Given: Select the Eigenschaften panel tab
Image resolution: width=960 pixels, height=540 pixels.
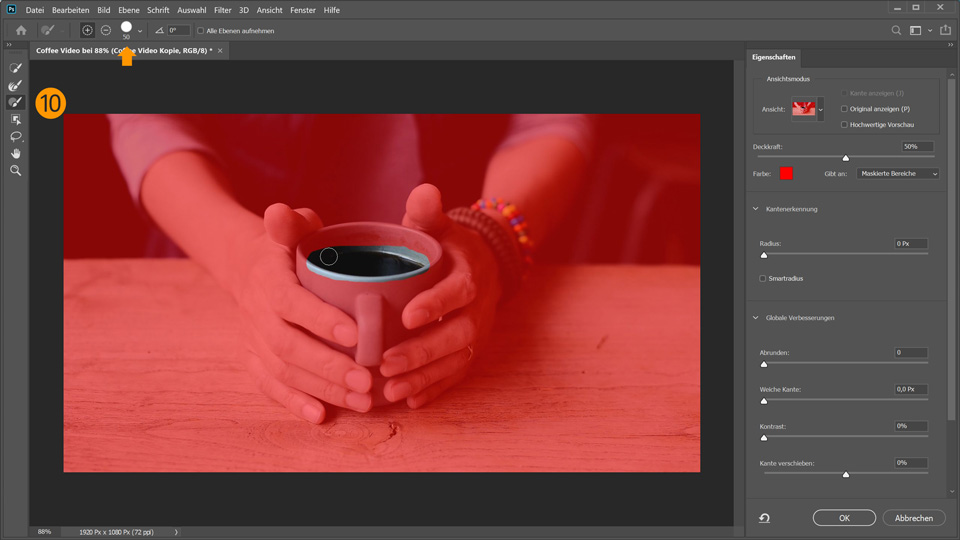Looking at the screenshot, I should 774,57.
